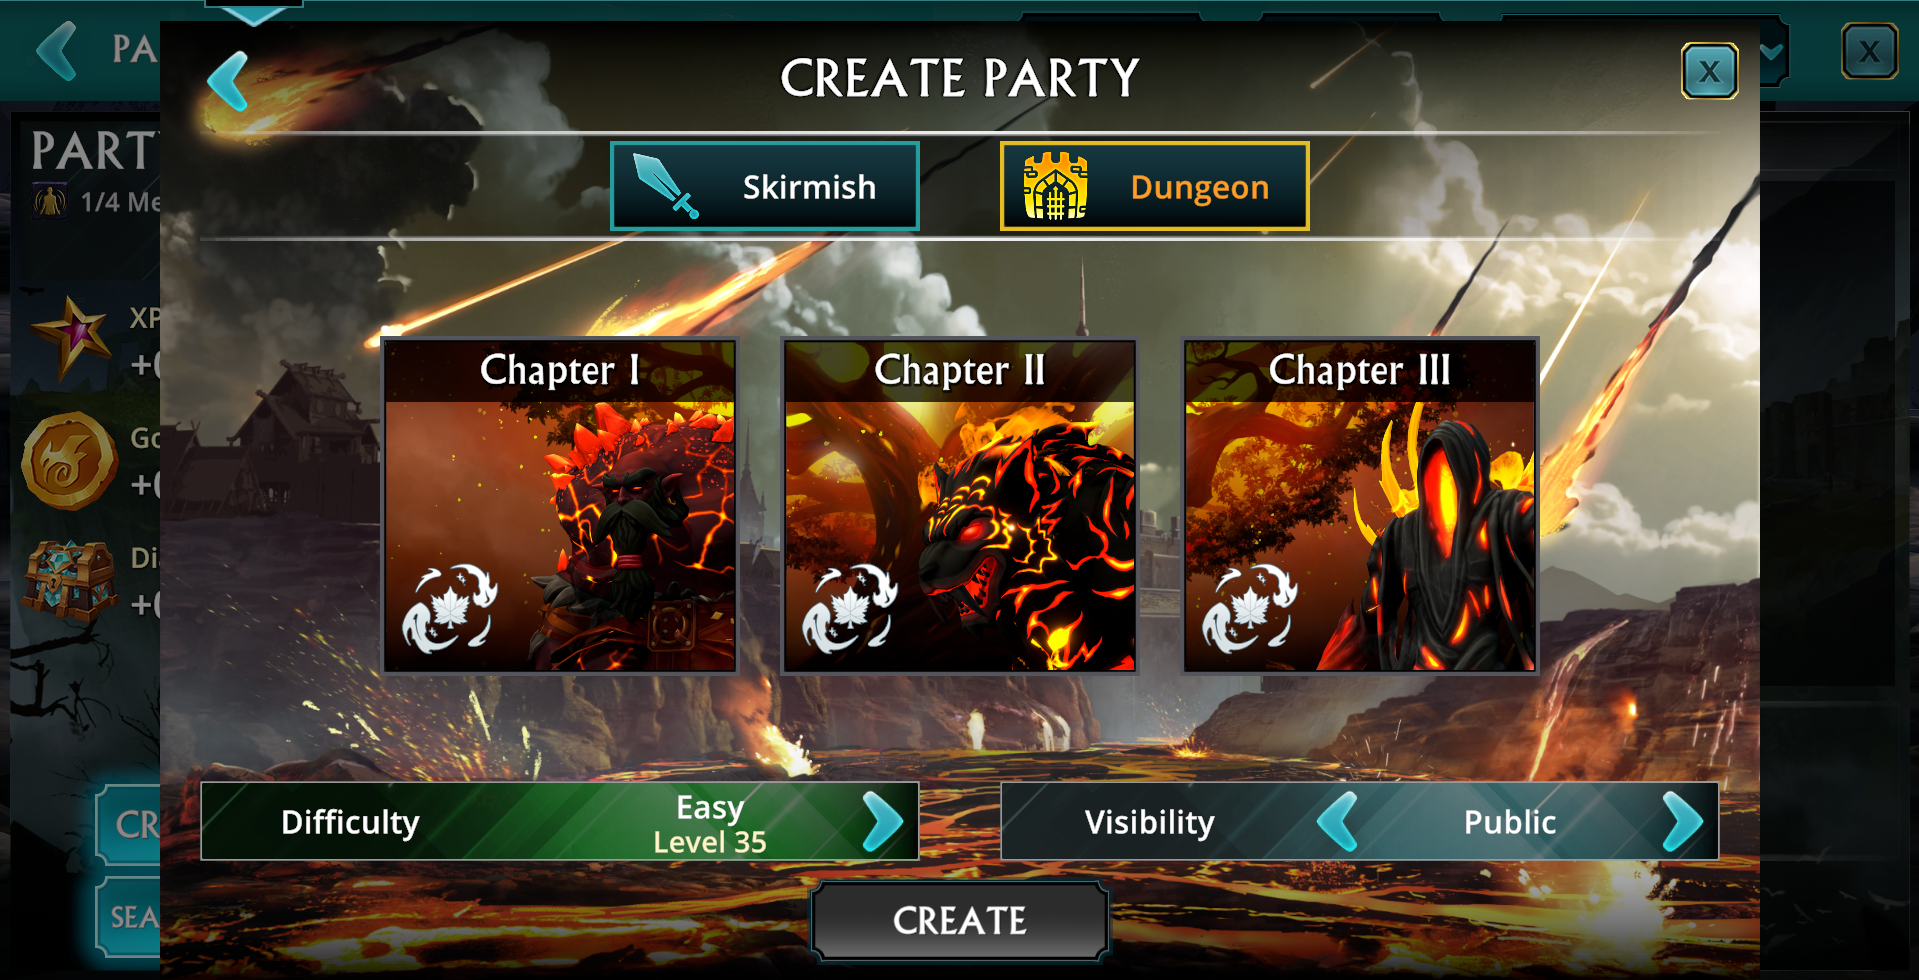
Task: Switch to the Skirmish tab
Action: (x=765, y=186)
